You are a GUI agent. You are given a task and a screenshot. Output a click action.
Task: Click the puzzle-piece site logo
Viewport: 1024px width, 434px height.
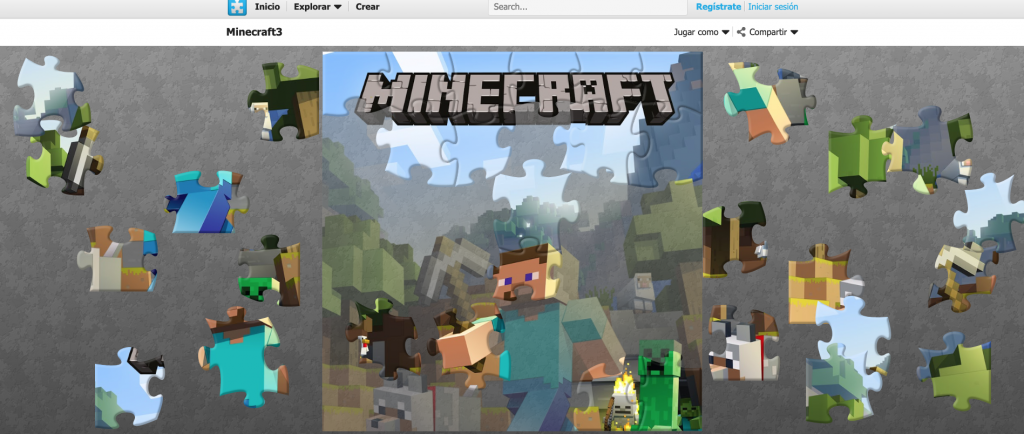point(236,7)
